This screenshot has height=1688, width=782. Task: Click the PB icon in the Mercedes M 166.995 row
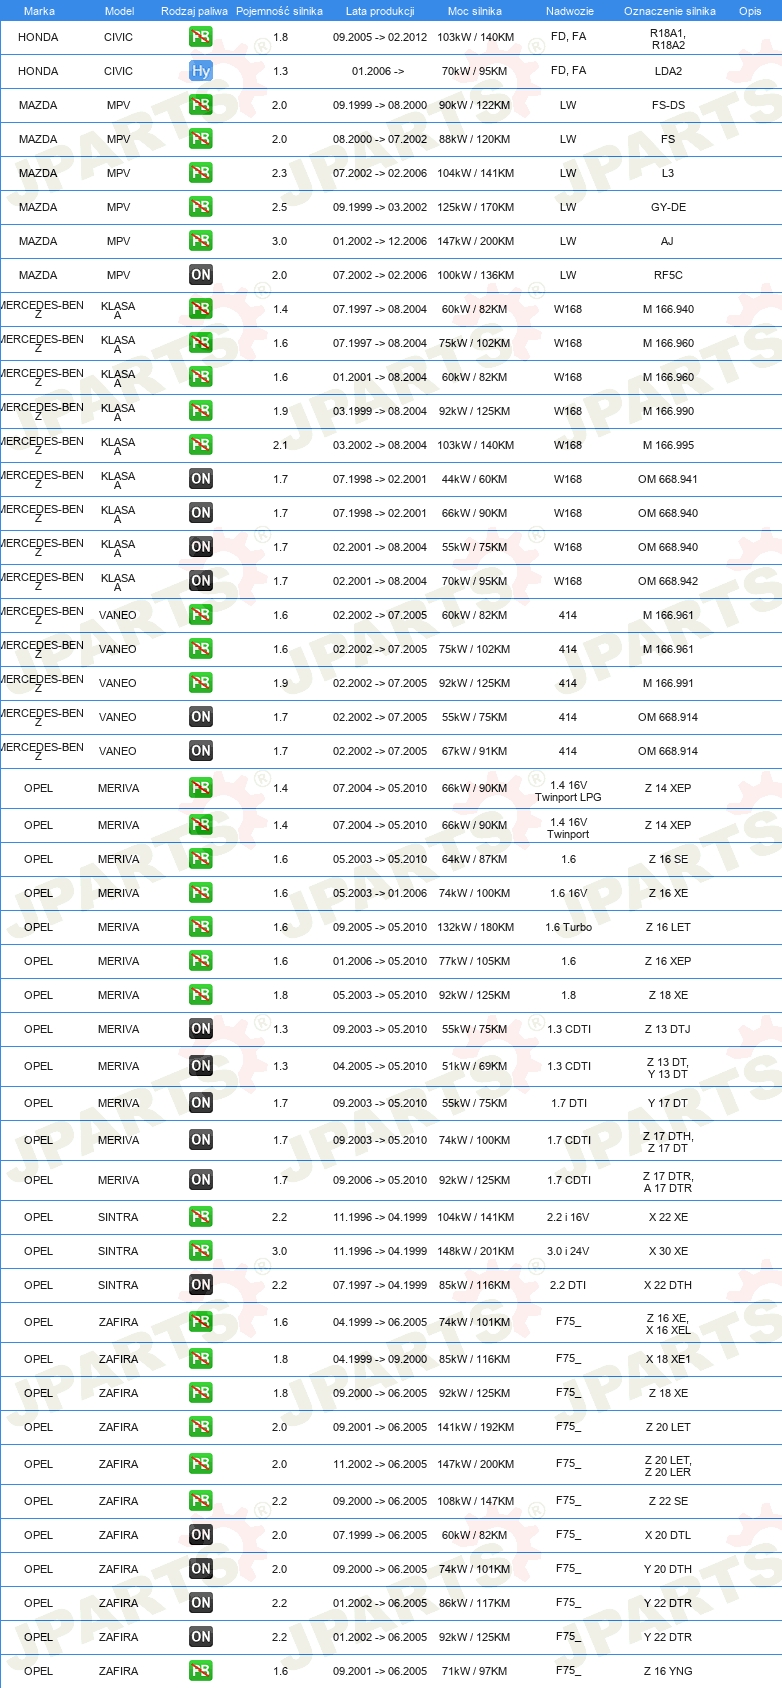[201, 445]
